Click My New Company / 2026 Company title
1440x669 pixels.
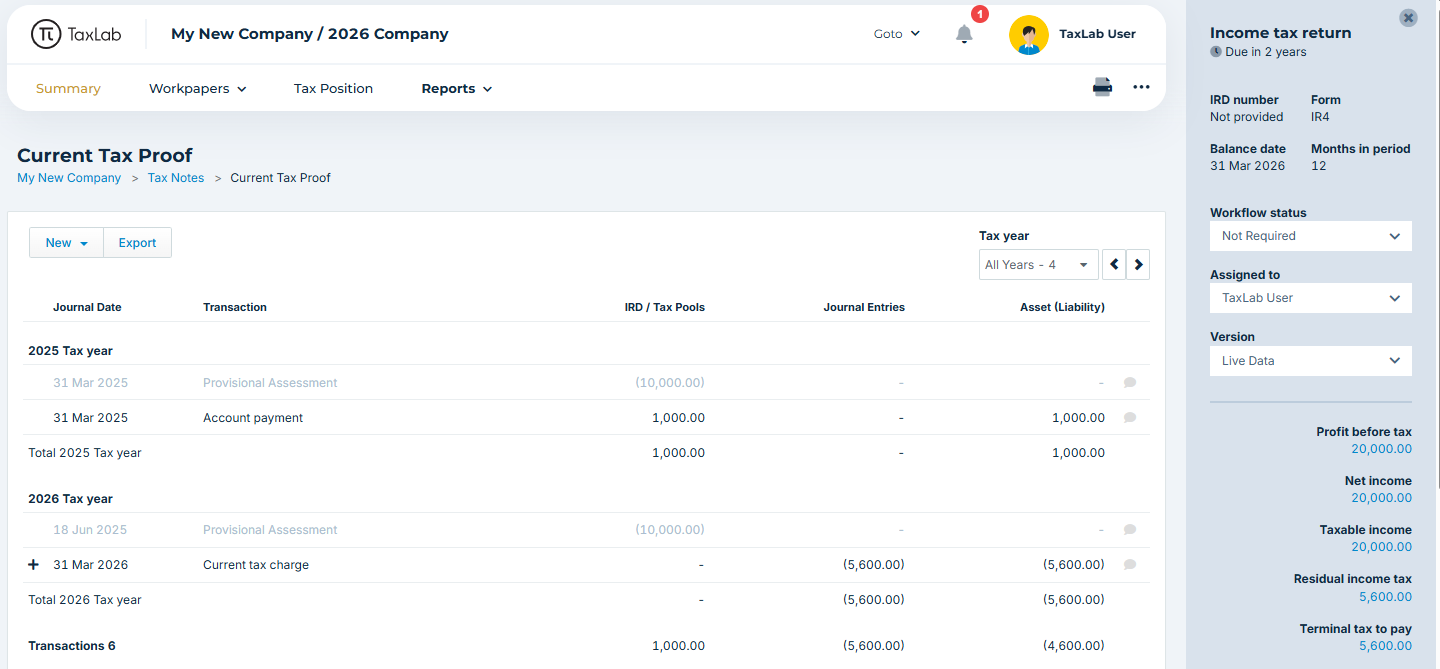coord(310,34)
